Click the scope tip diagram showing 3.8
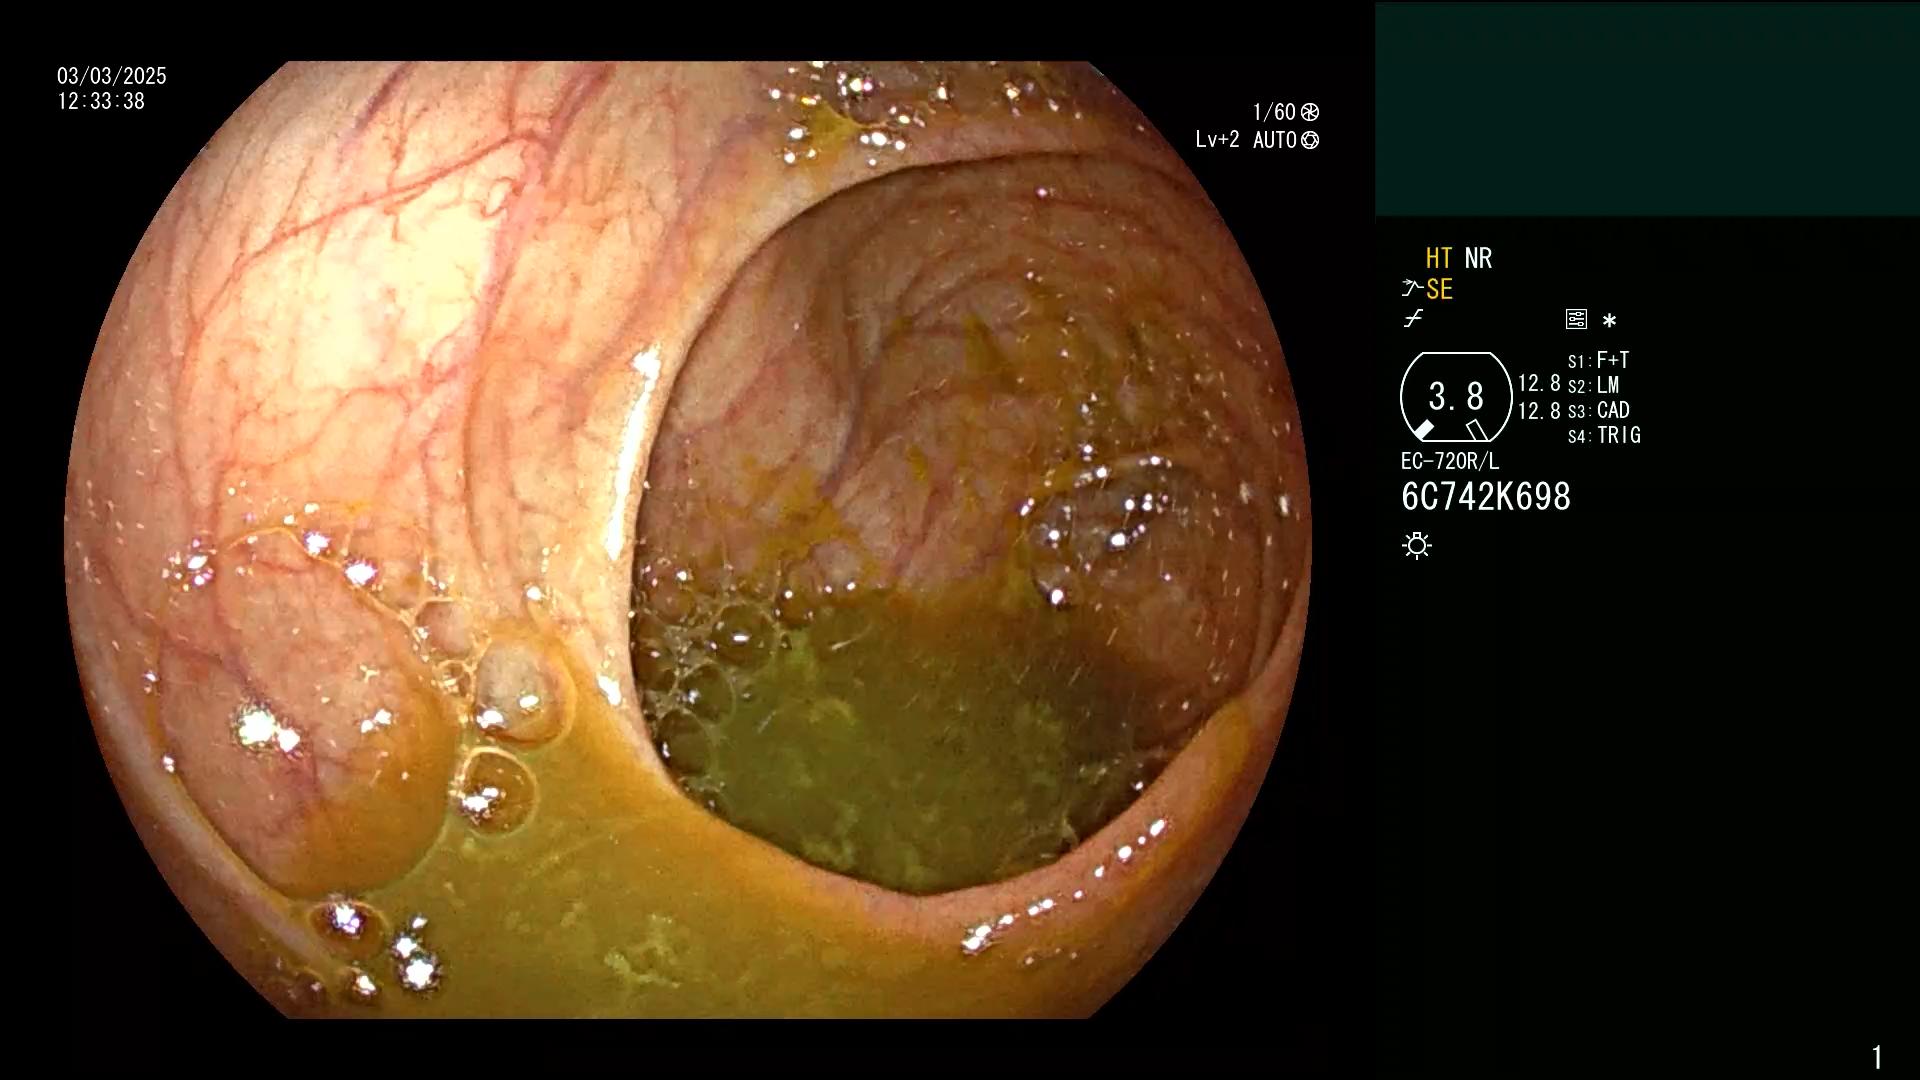This screenshot has width=1920, height=1080. (1456, 397)
